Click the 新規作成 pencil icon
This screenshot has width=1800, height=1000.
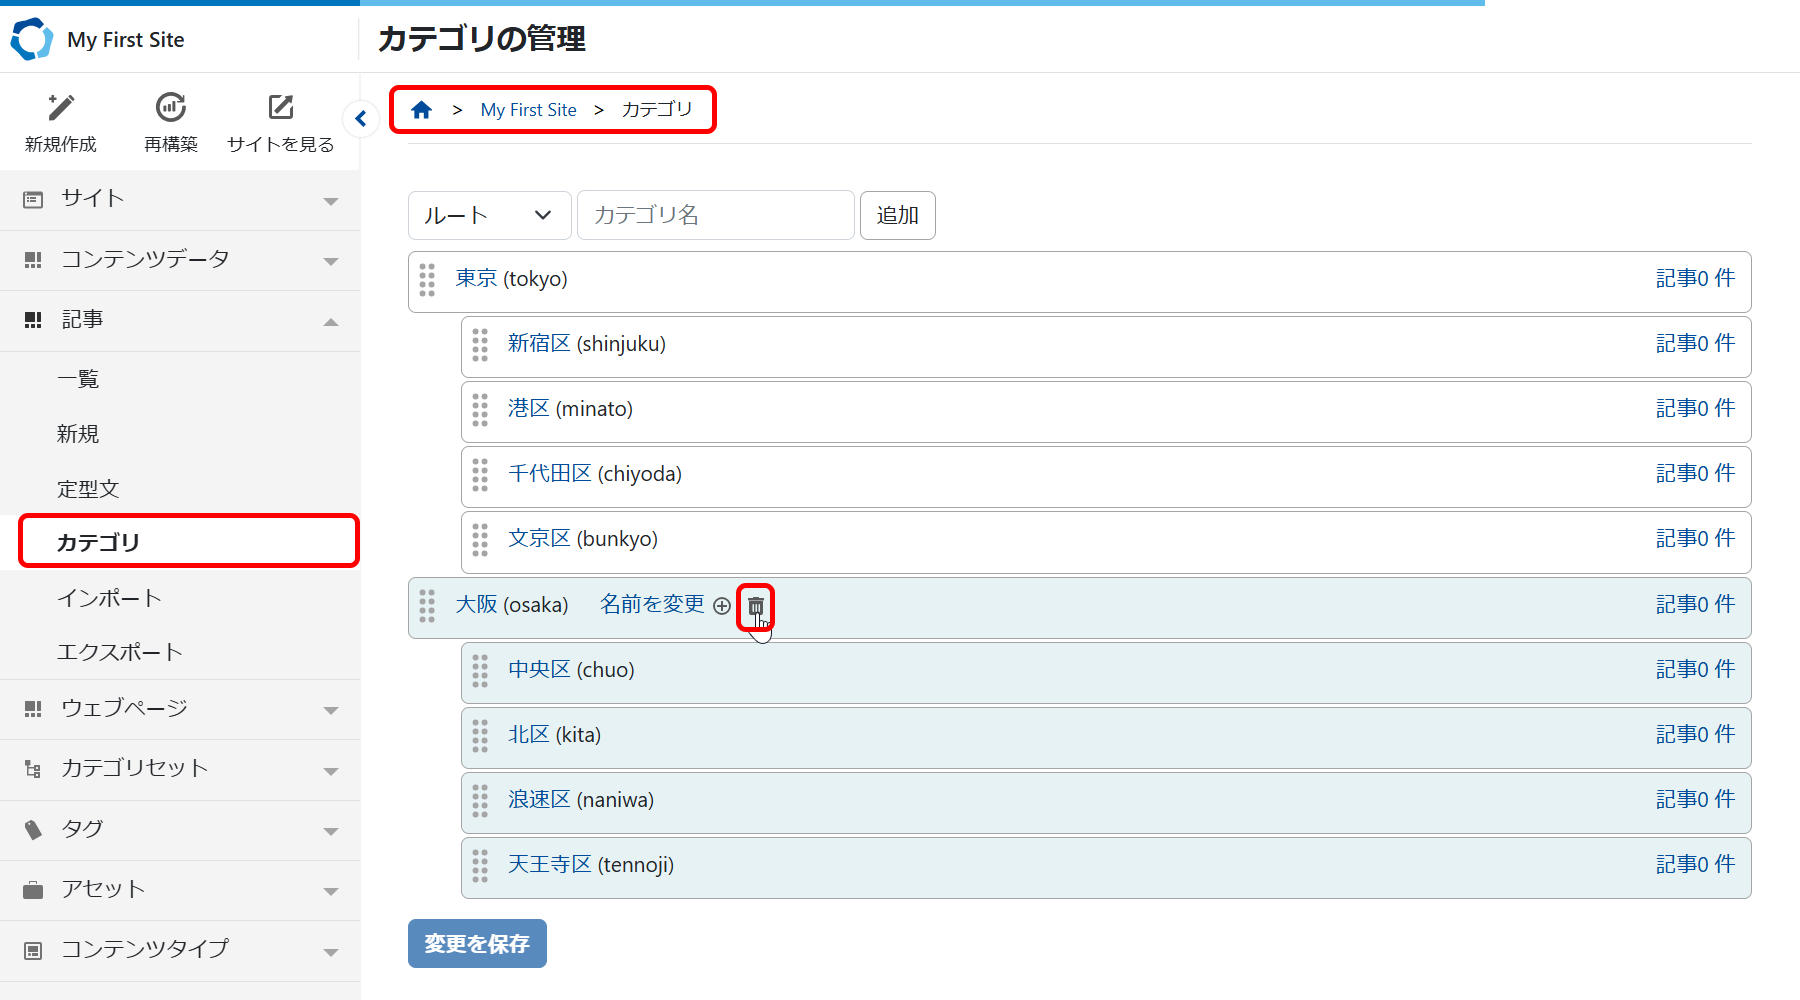[x=61, y=108]
